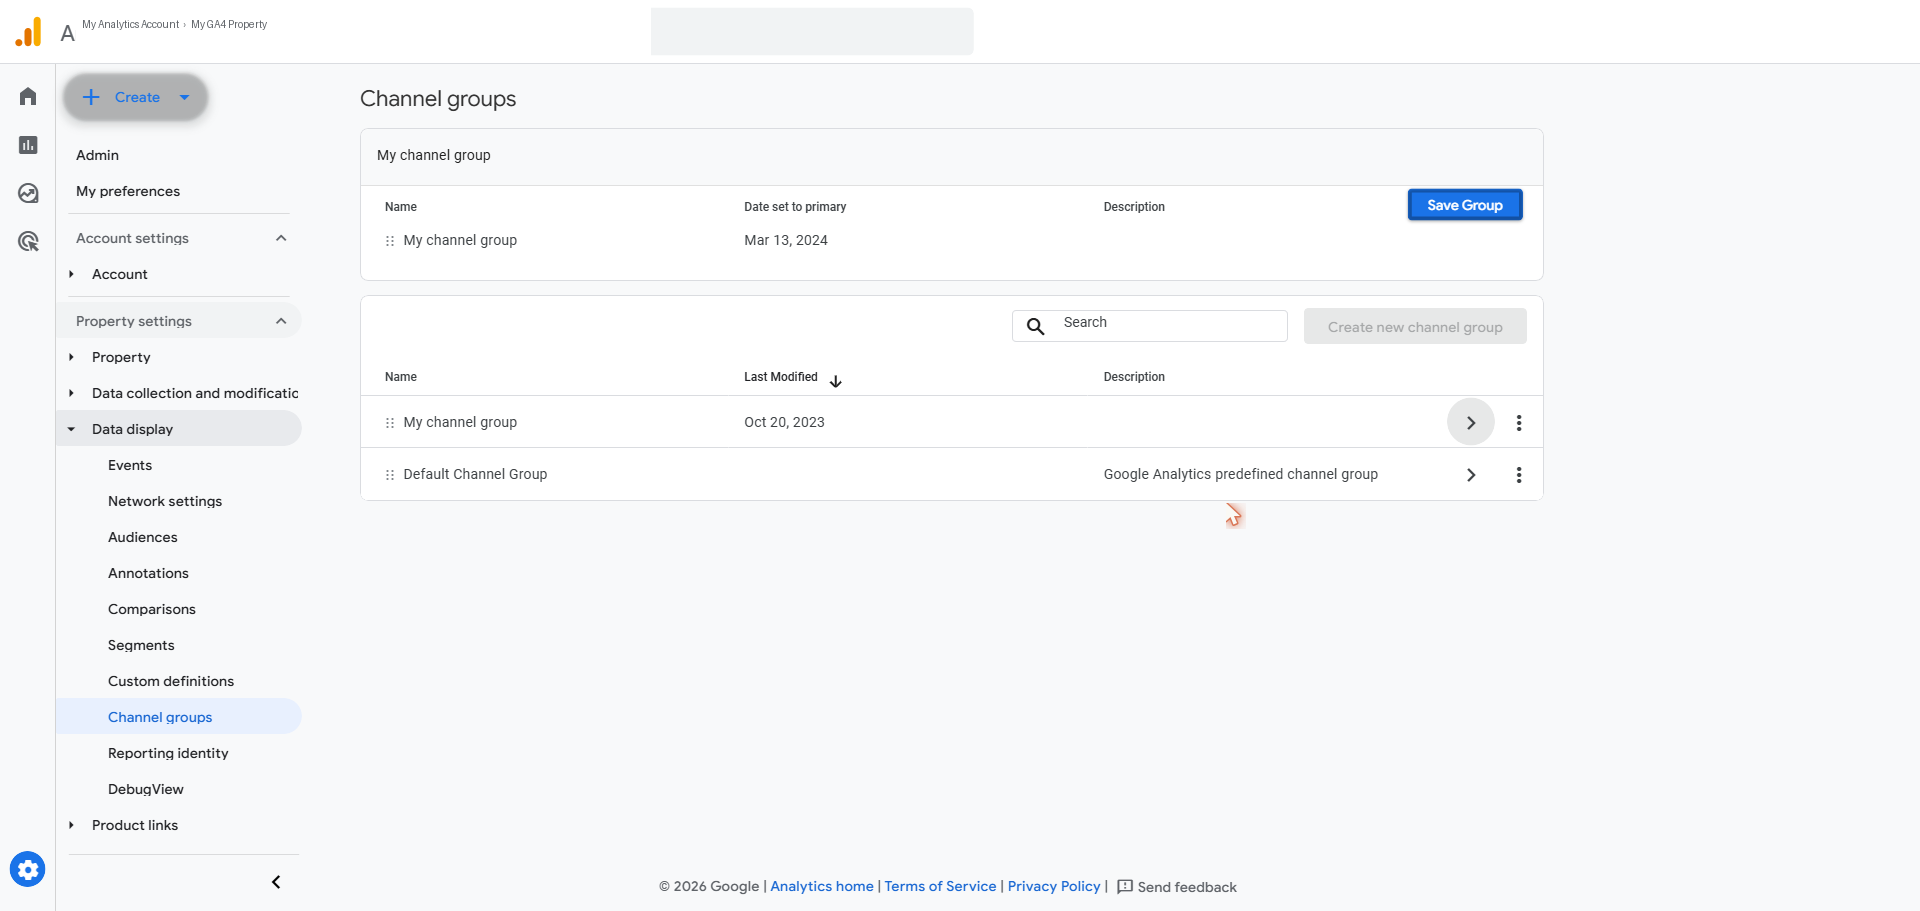The image size is (1920, 911).
Task: Grab drag handle of Default Channel Group
Action: [x=390, y=475]
